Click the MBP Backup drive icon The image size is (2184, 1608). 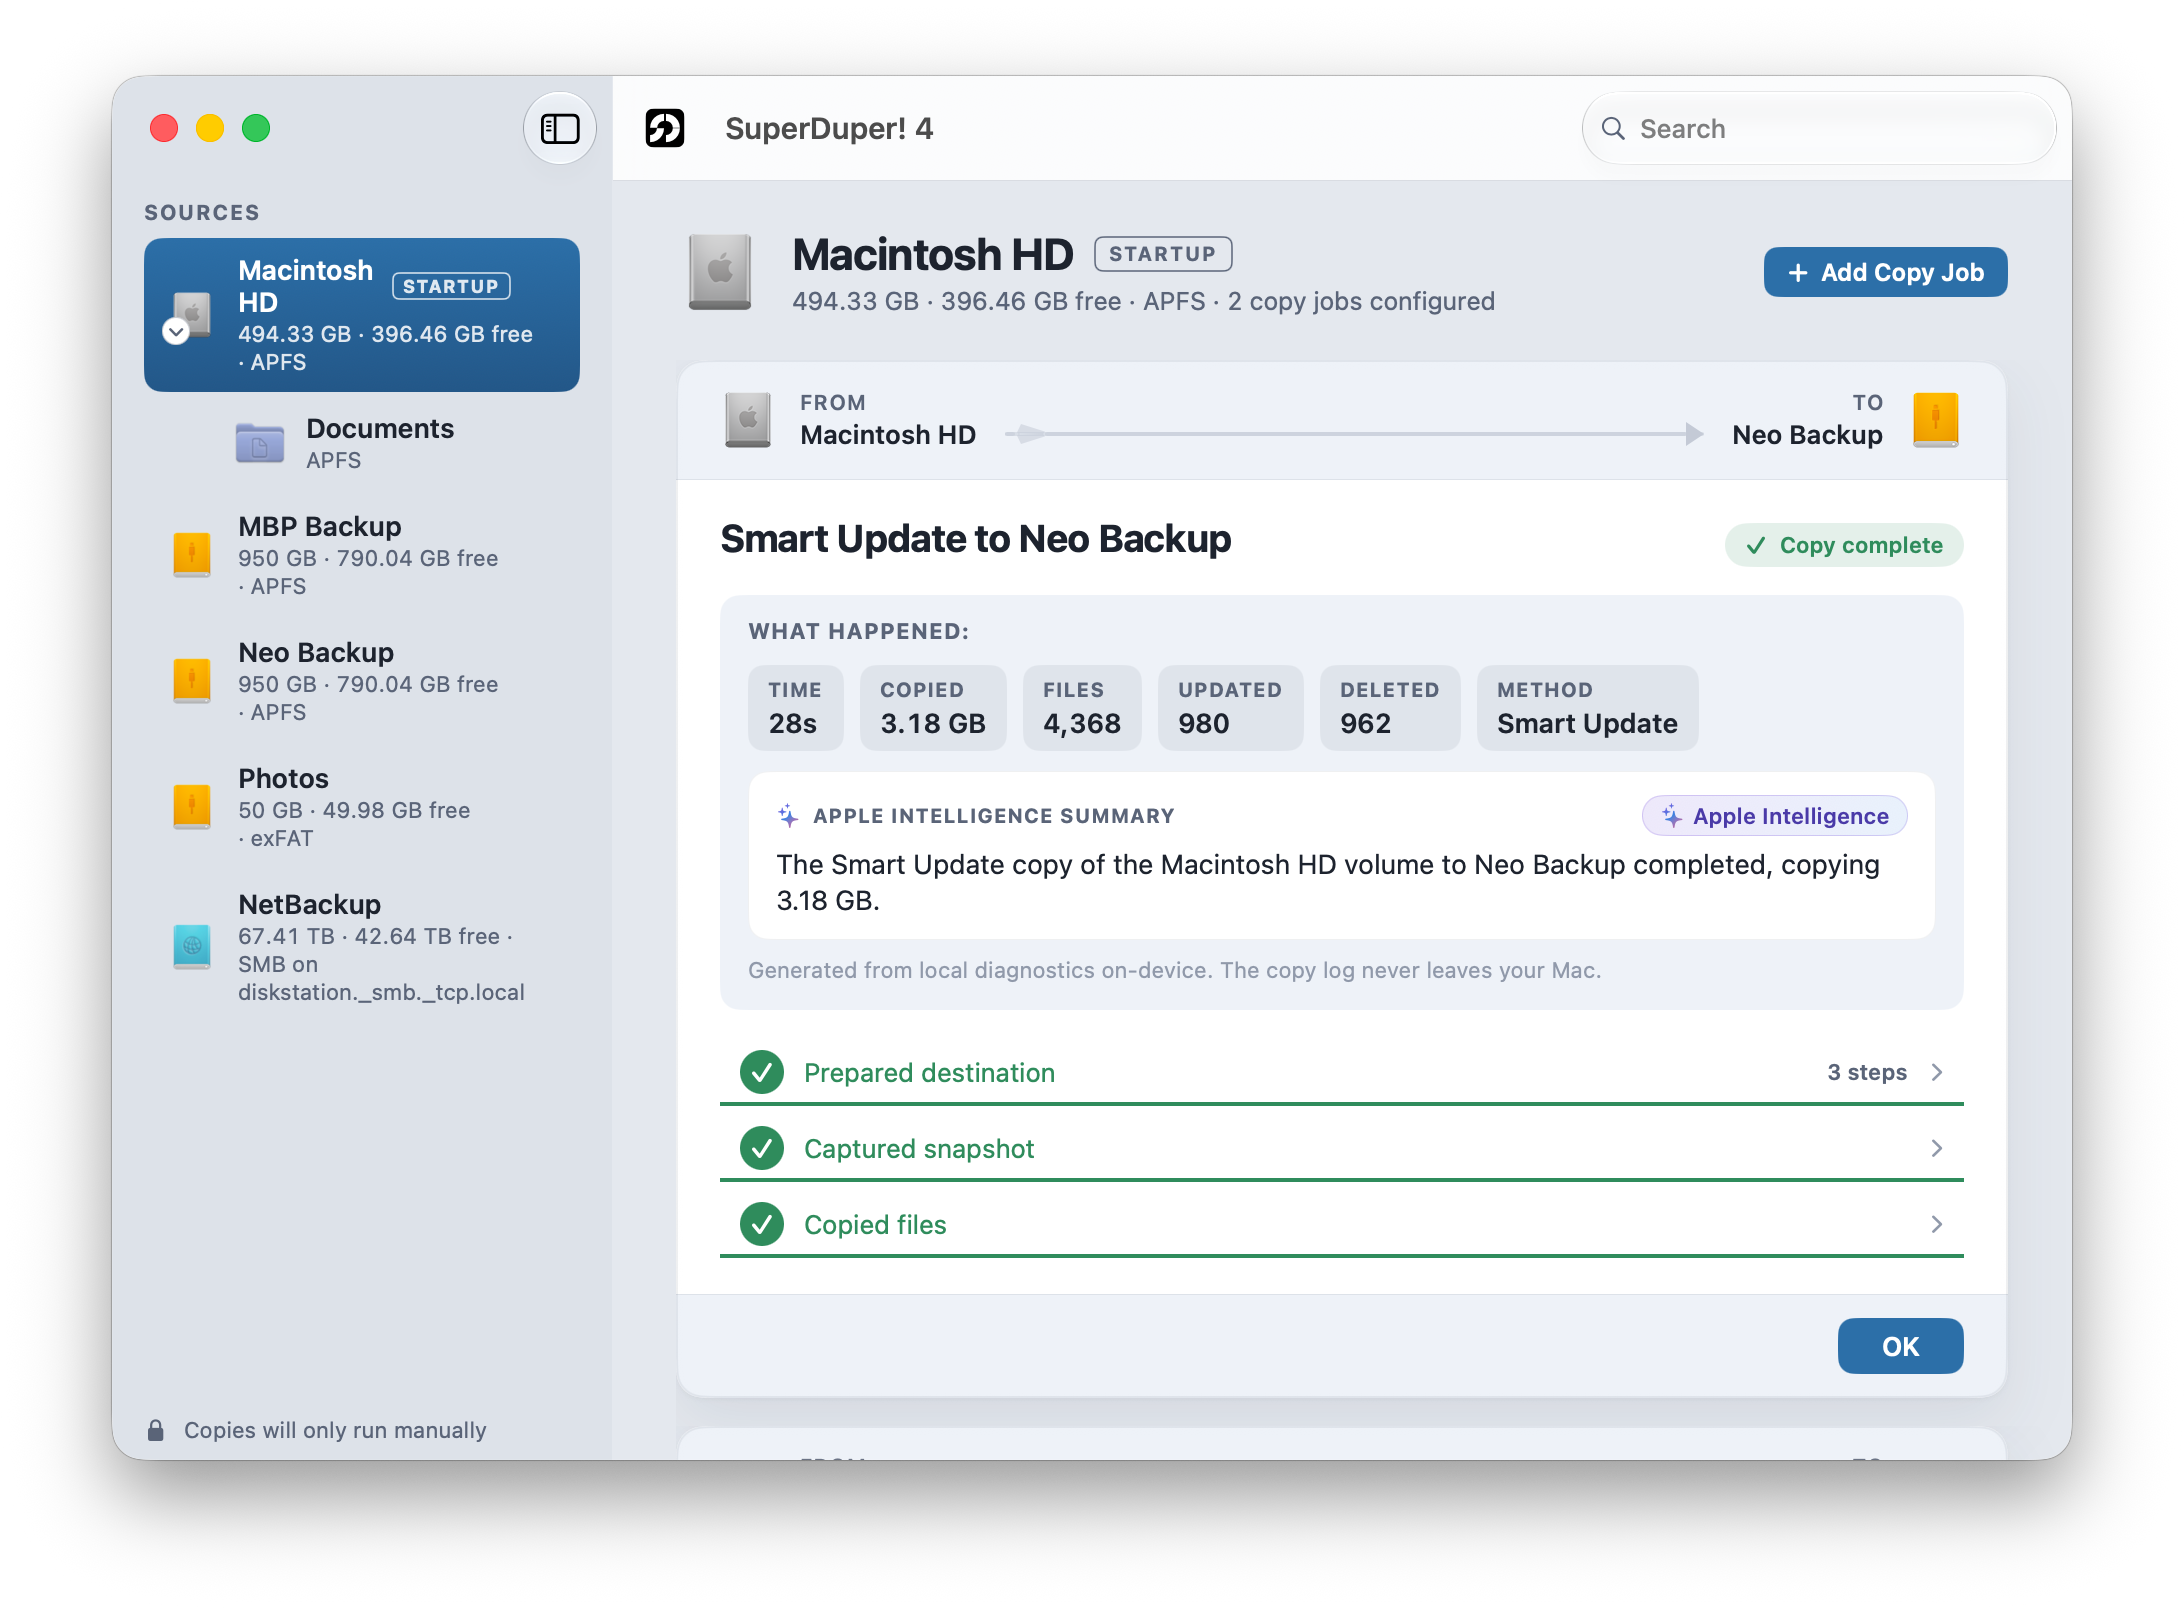pyautogui.click(x=192, y=555)
